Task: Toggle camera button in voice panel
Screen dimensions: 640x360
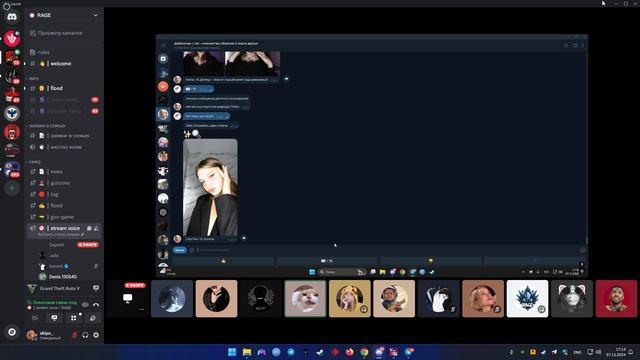Action: pos(35,318)
